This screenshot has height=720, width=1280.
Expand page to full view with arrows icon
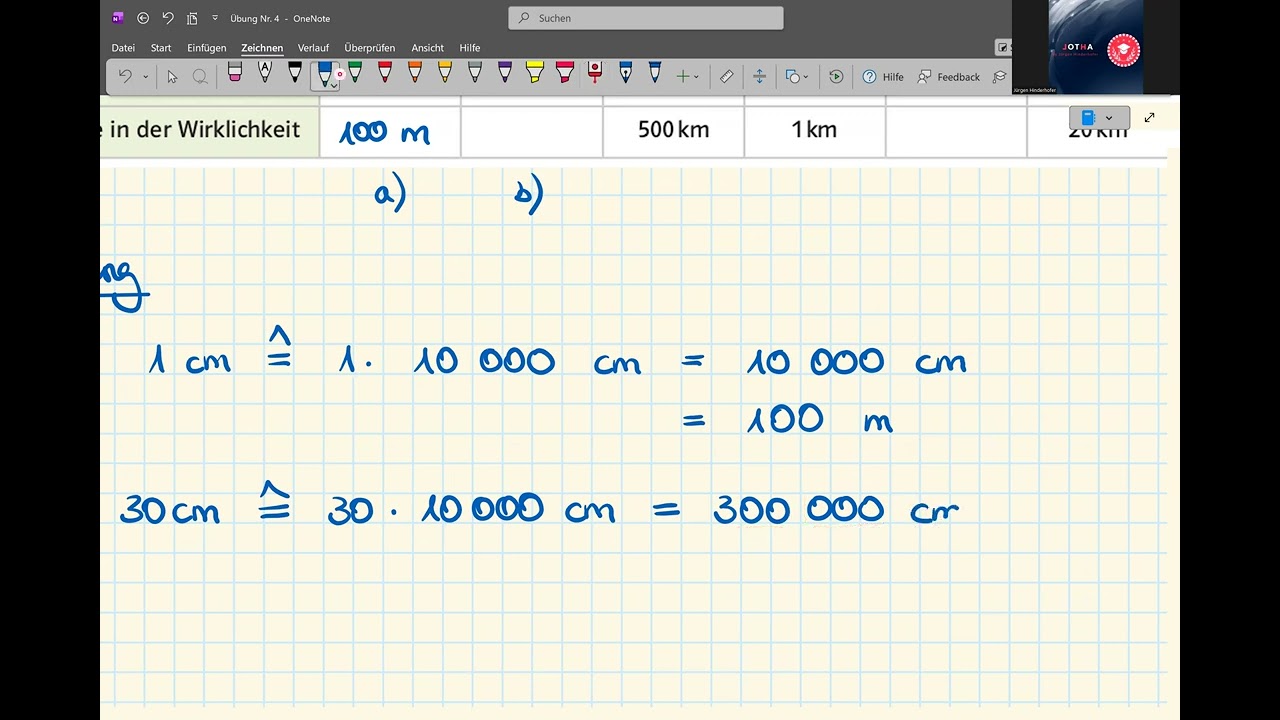1149,118
